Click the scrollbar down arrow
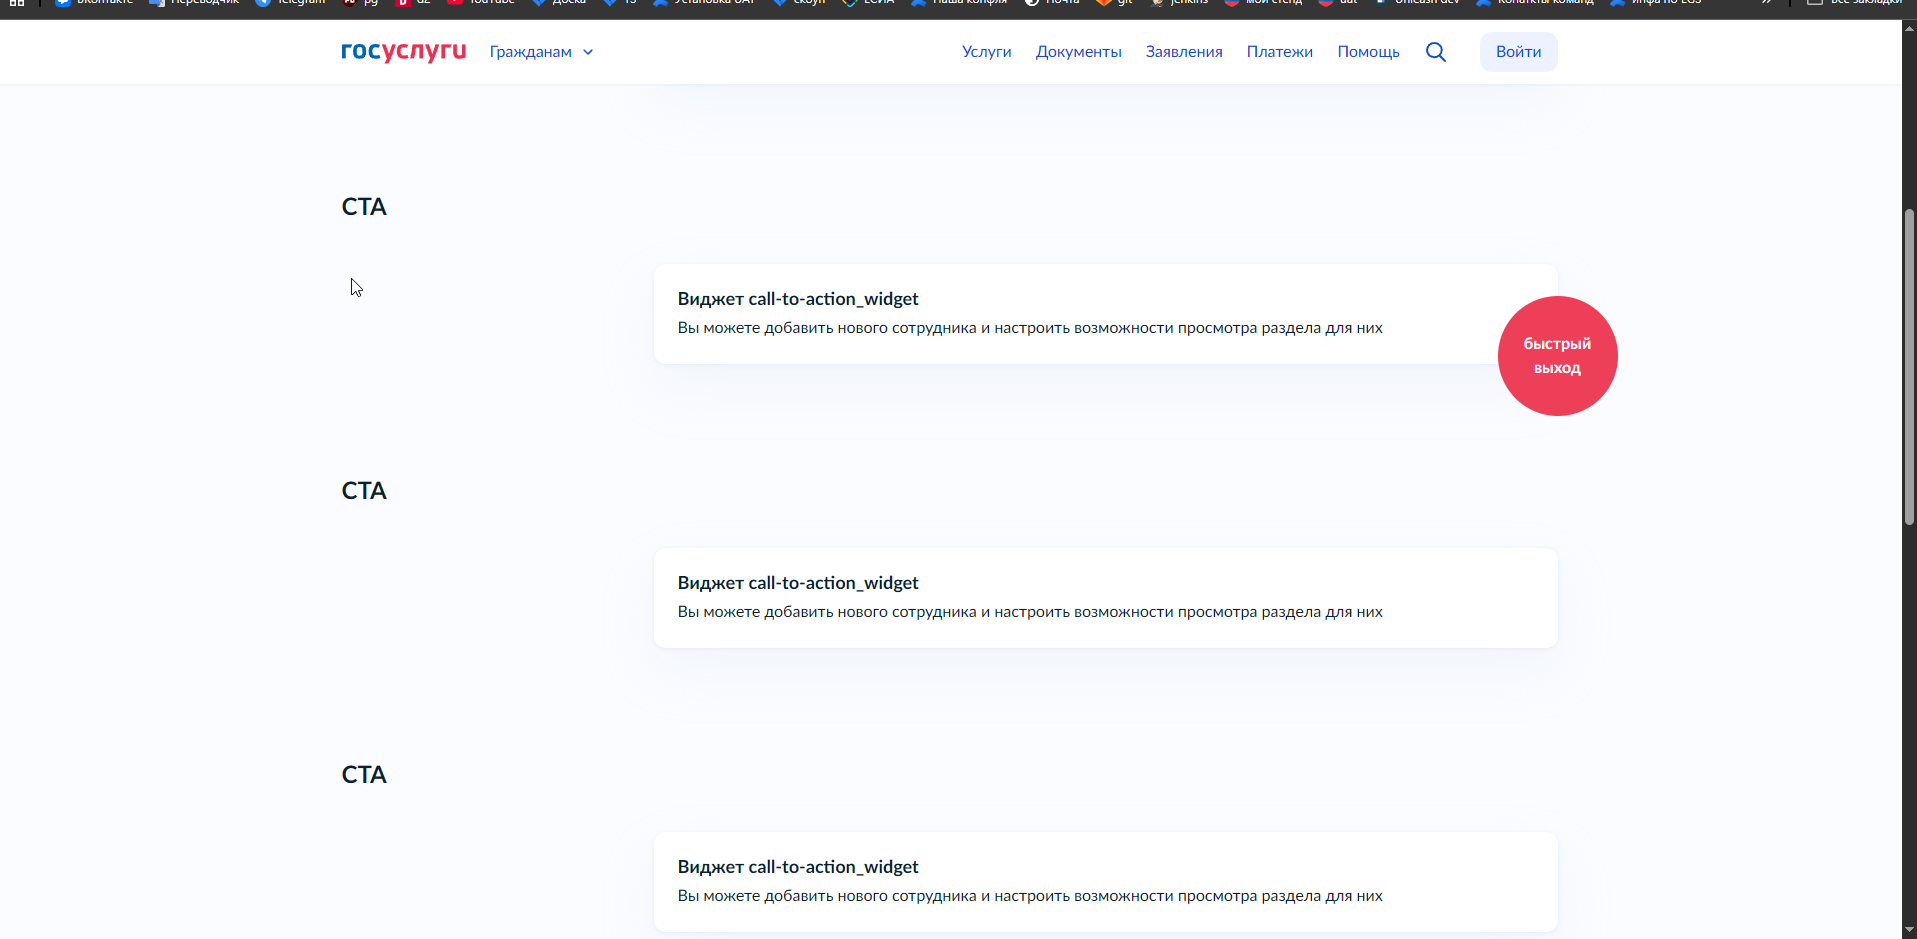Screen dimensions: 1917x939 (1909, 931)
